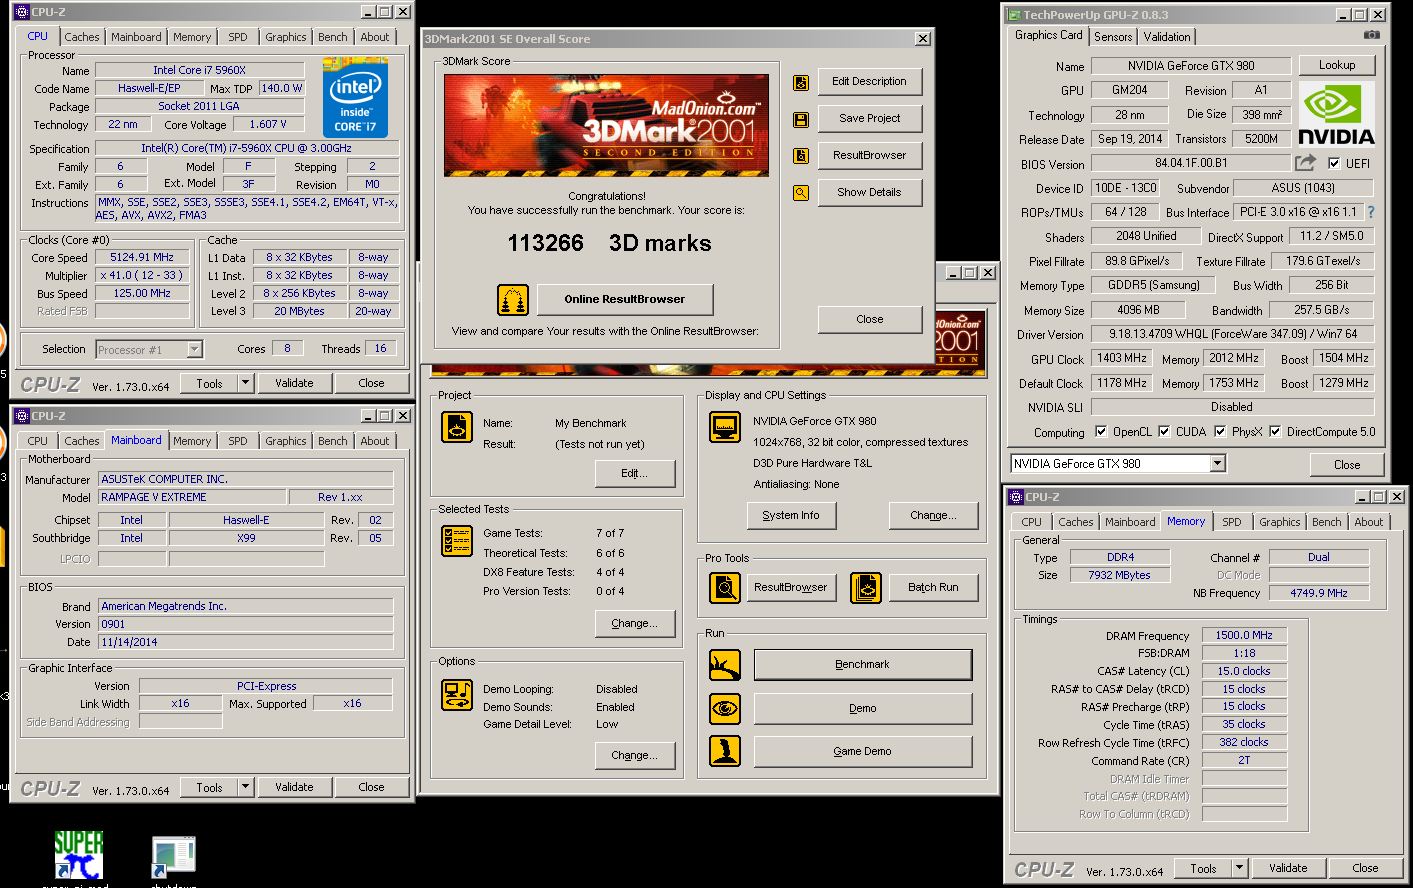Switch to SPD tab in Mainboard CPU-Z window

coord(238,441)
